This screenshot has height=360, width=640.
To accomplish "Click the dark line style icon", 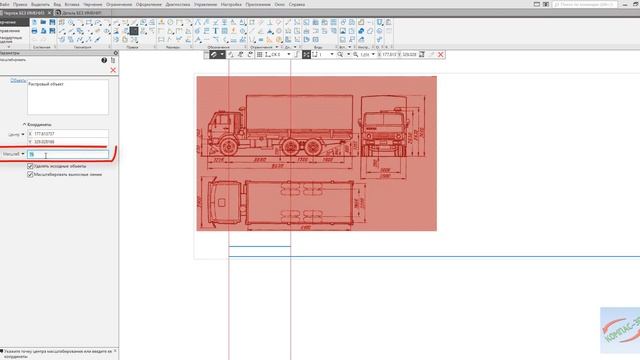I will coord(213,54).
